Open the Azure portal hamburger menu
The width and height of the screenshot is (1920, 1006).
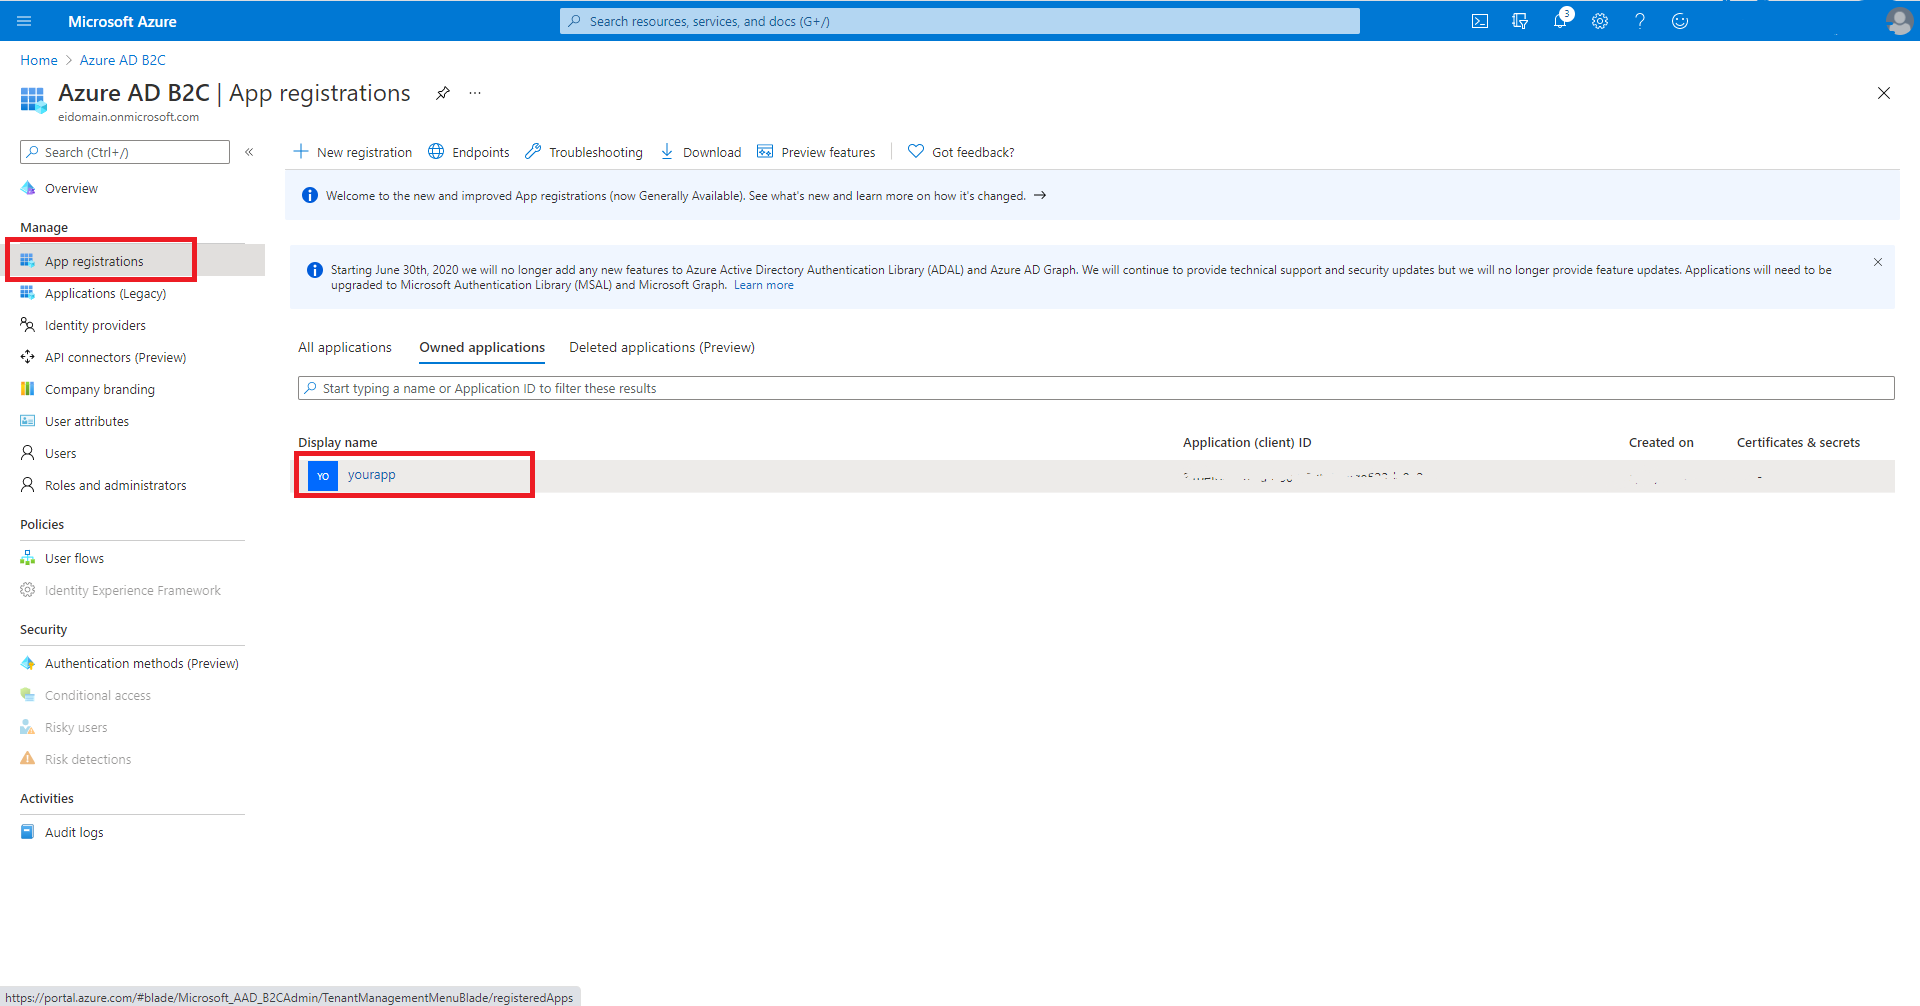coord(24,21)
